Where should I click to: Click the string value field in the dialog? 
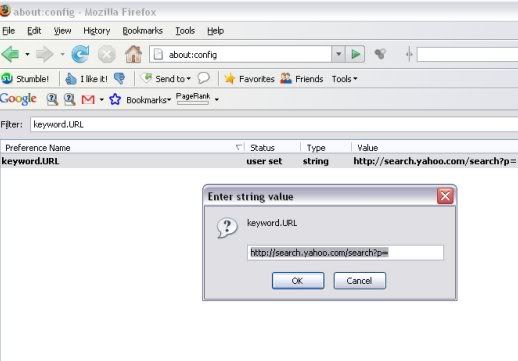tap(345, 253)
